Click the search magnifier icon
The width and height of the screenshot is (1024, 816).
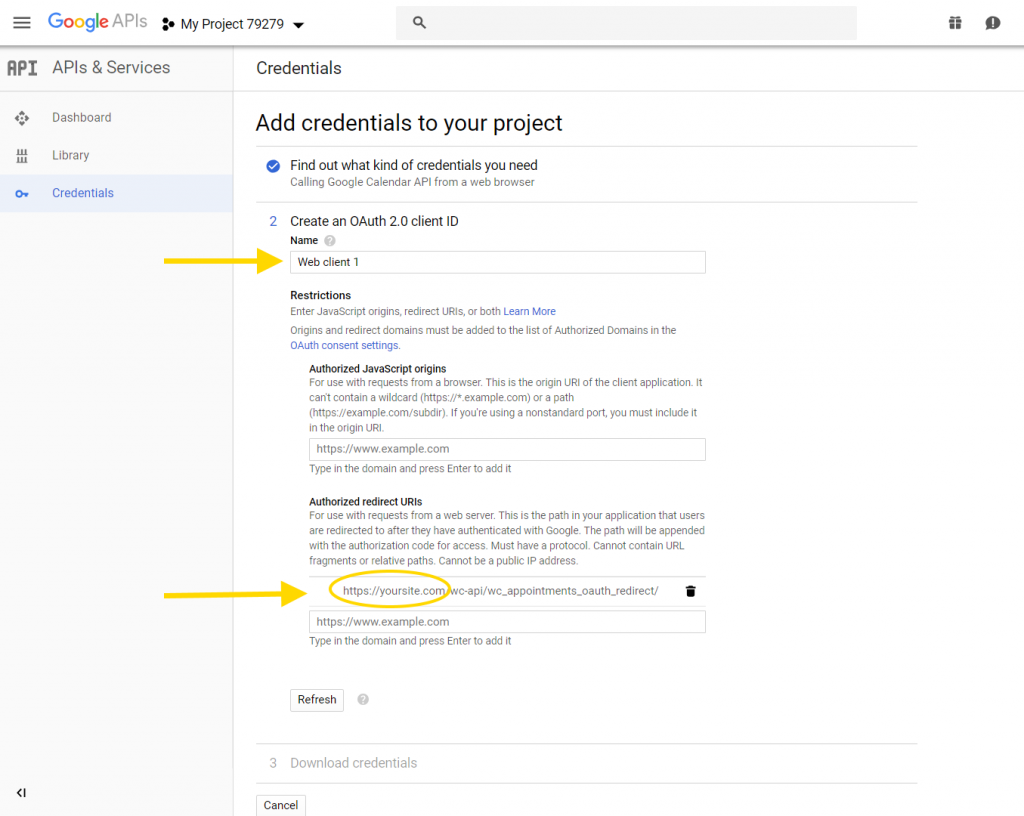point(419,23)
